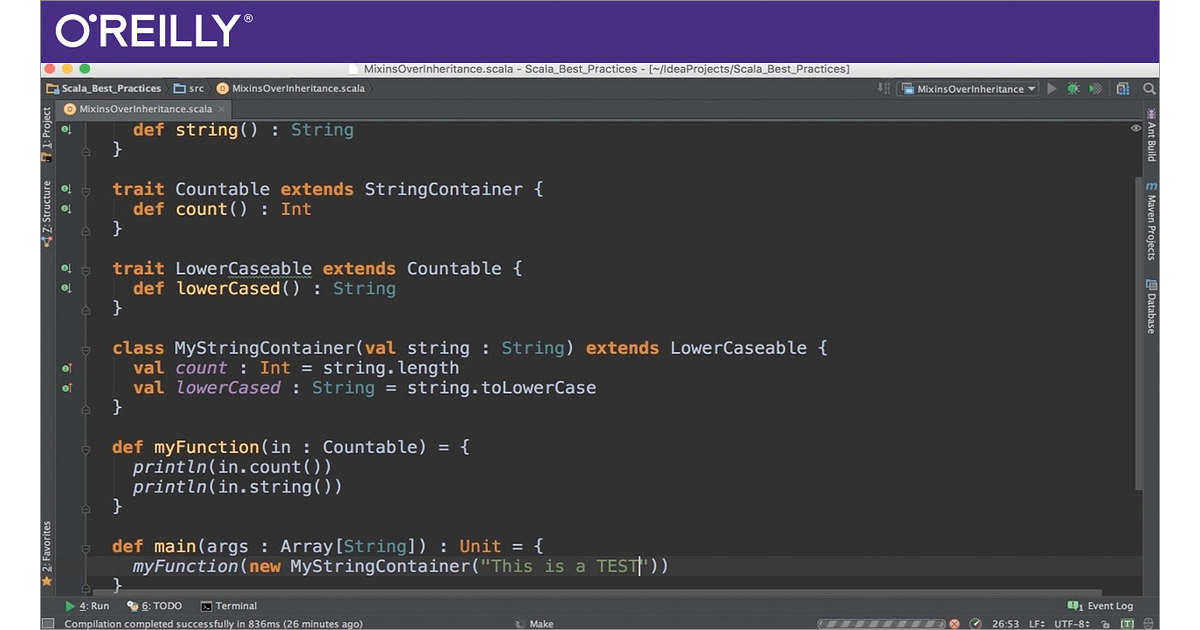
Task: Toggle read-only mode via status bar lock
Action: point(1106,622)
